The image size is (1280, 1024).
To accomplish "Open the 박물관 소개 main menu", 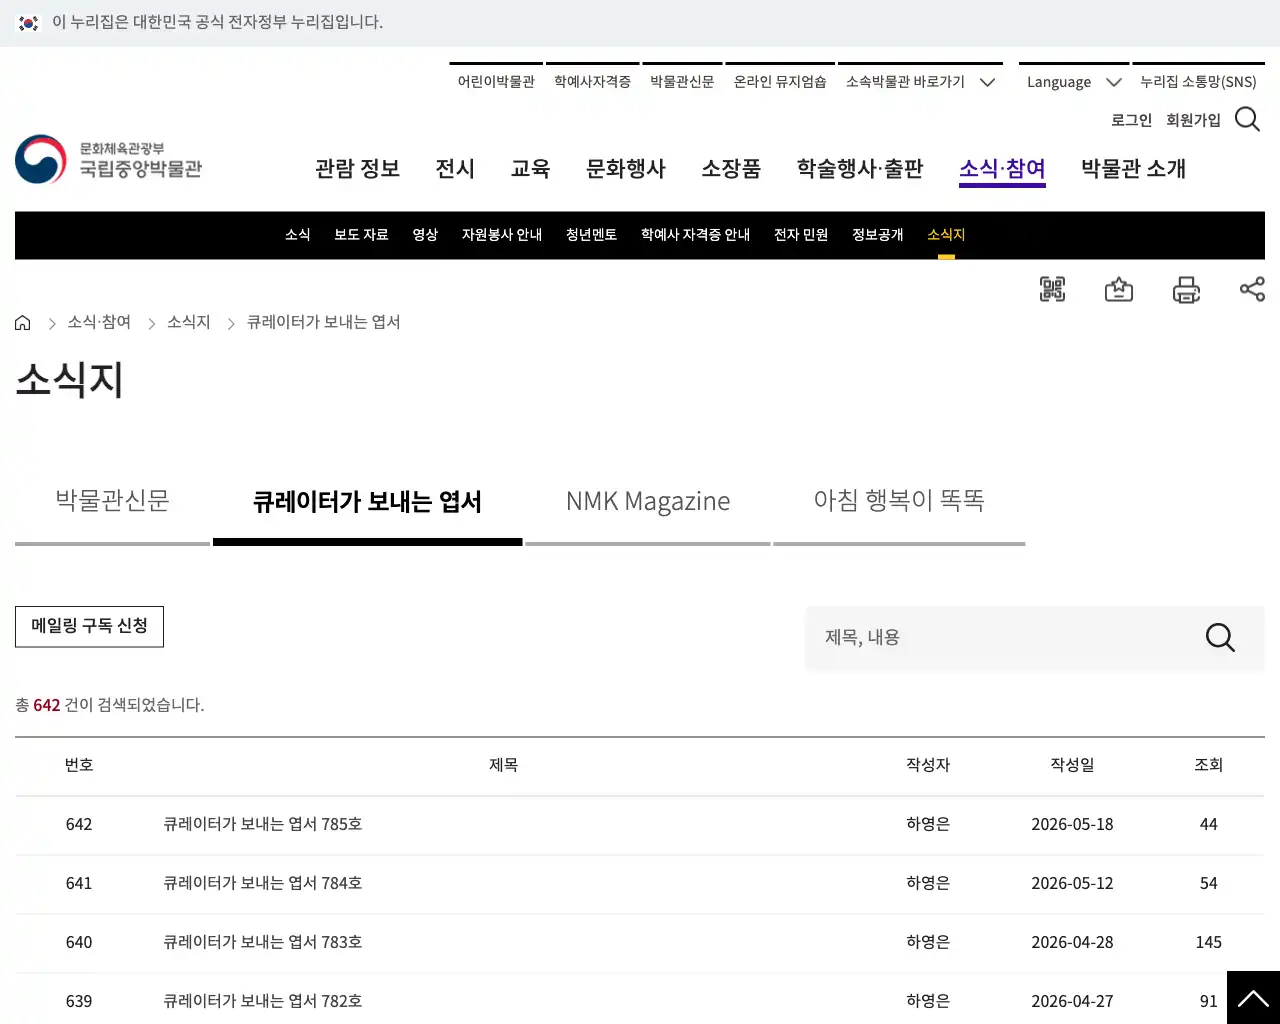I will (1133, 169).
